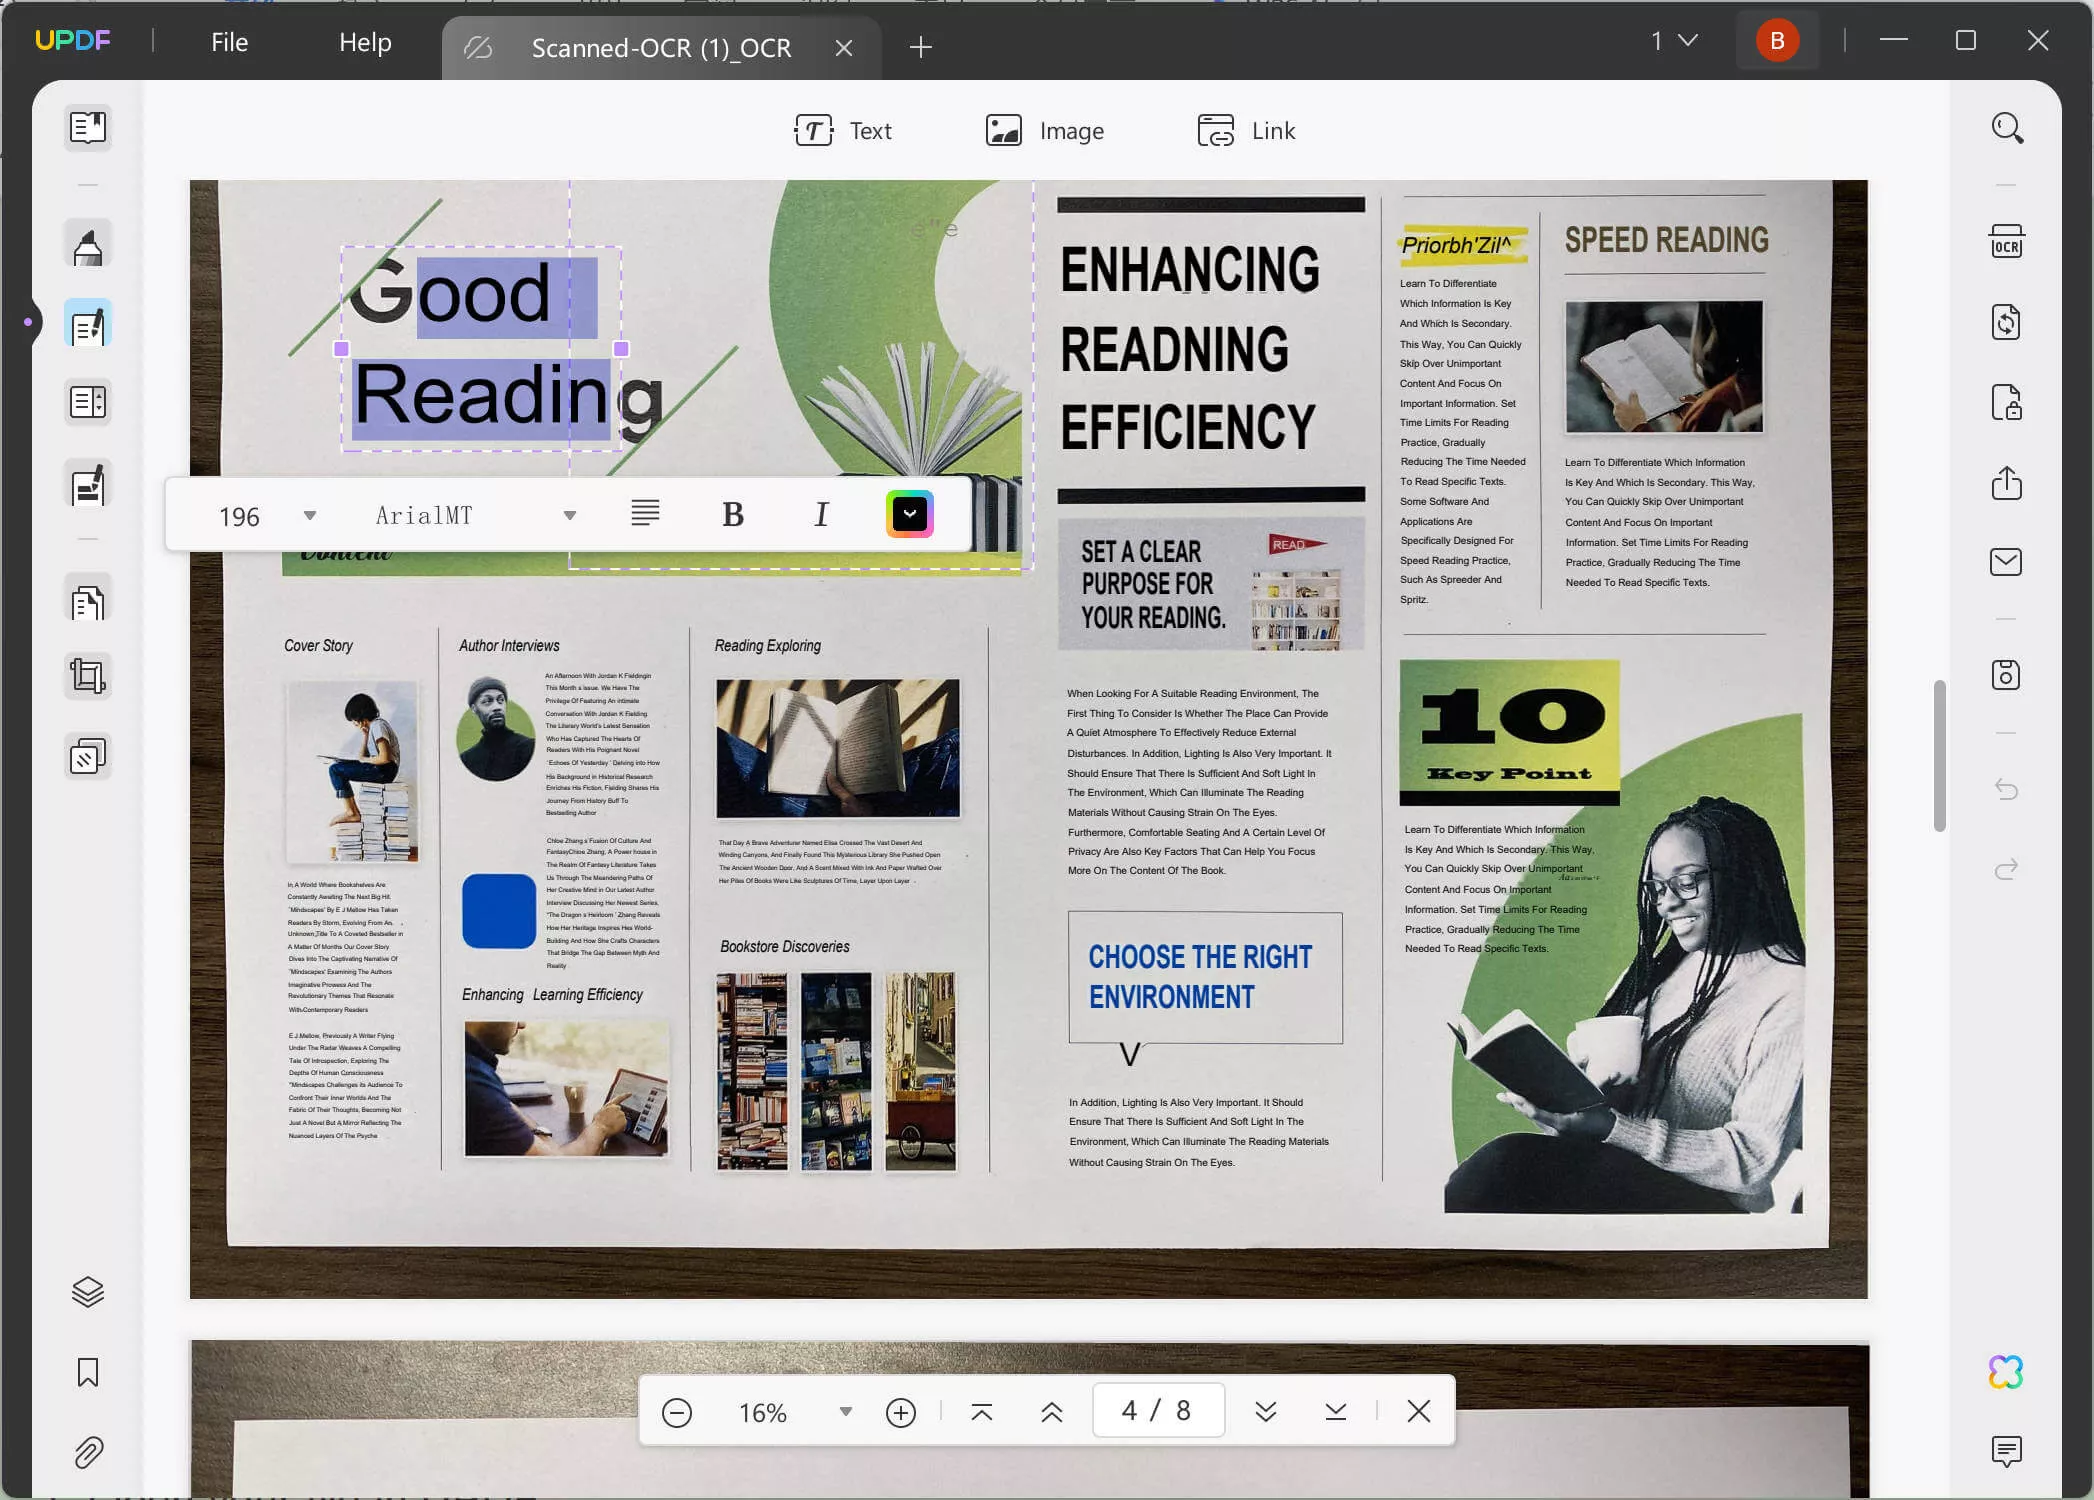The height and width of the screenshot is (1500, 2094).
Task: Open the UPDF AI assistant icon
Action: 2006,1372
